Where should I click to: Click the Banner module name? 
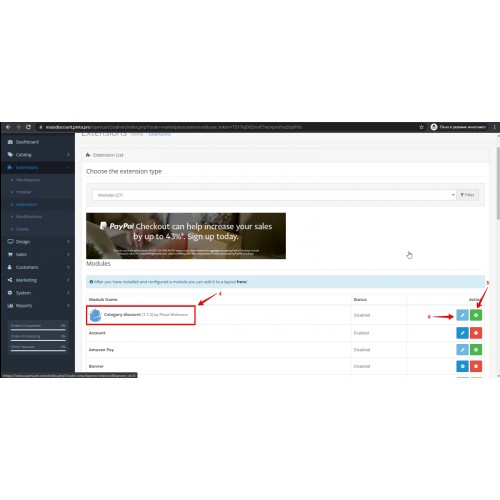click(96, 366)
